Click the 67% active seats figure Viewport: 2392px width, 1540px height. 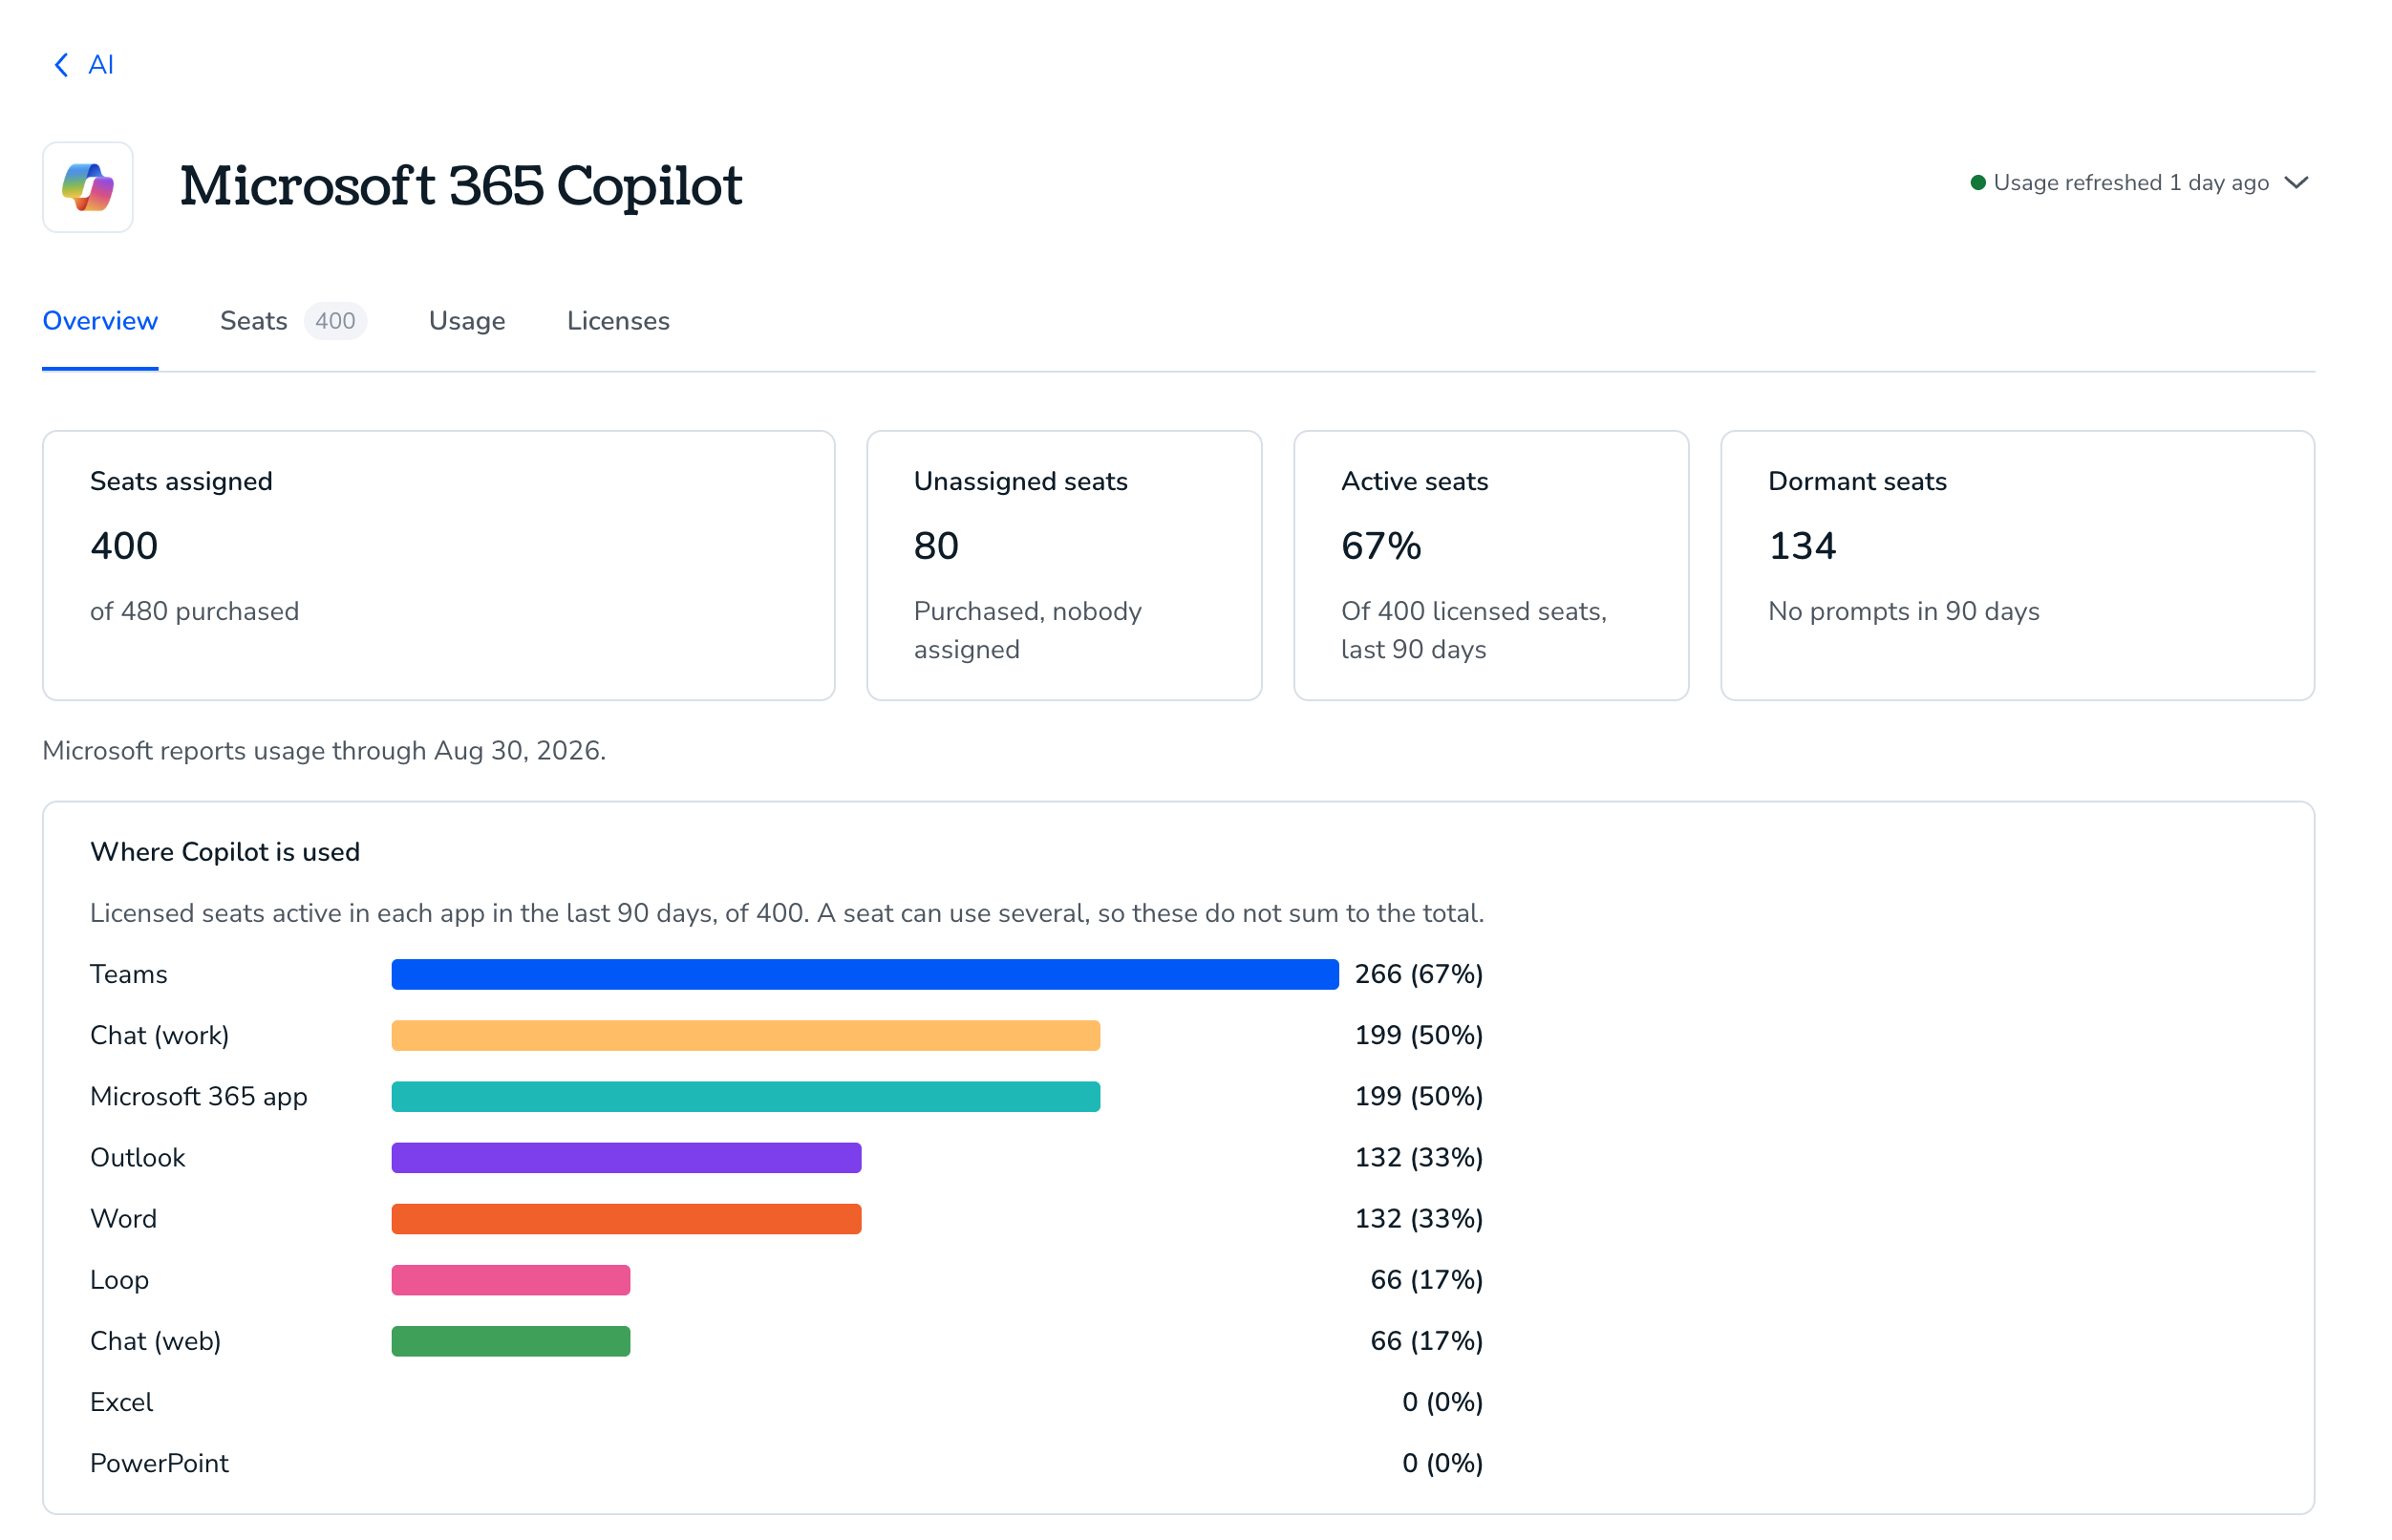coord(1381,546)
